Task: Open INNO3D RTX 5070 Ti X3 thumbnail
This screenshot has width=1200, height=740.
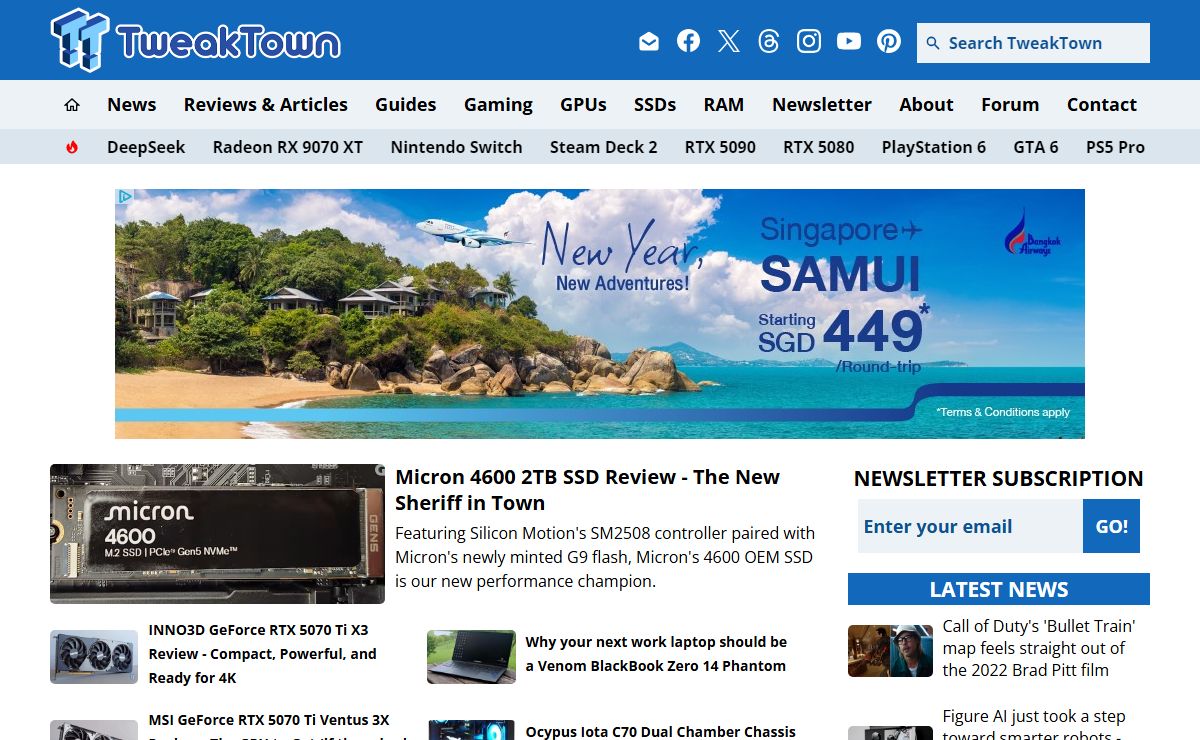Action: 94,656
